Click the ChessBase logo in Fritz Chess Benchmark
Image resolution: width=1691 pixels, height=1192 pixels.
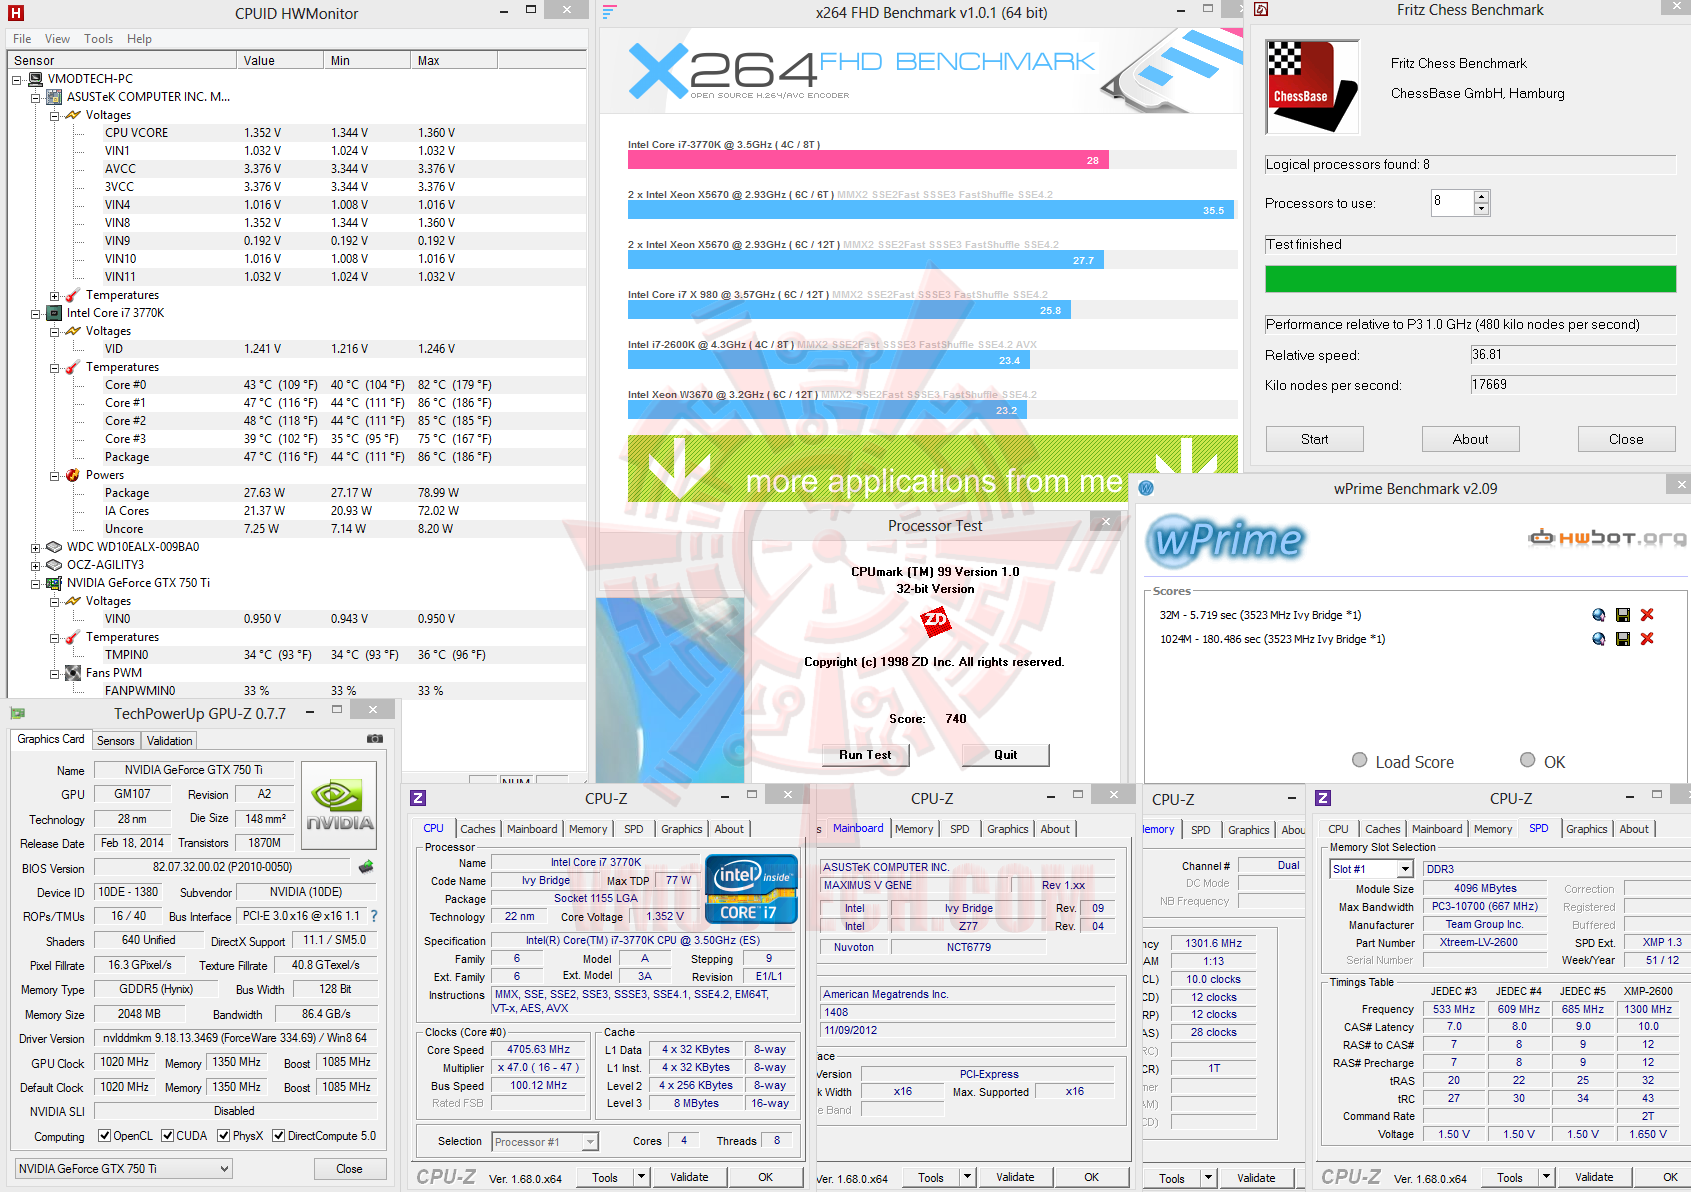1313,87
